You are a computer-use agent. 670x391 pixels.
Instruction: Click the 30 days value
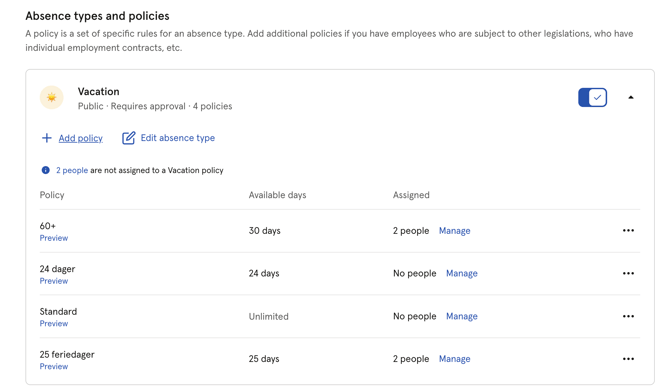(x=264, y=231)
